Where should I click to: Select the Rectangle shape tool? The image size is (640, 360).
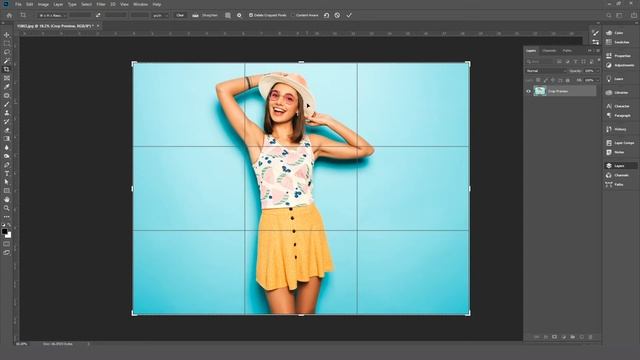coord(7,191)
